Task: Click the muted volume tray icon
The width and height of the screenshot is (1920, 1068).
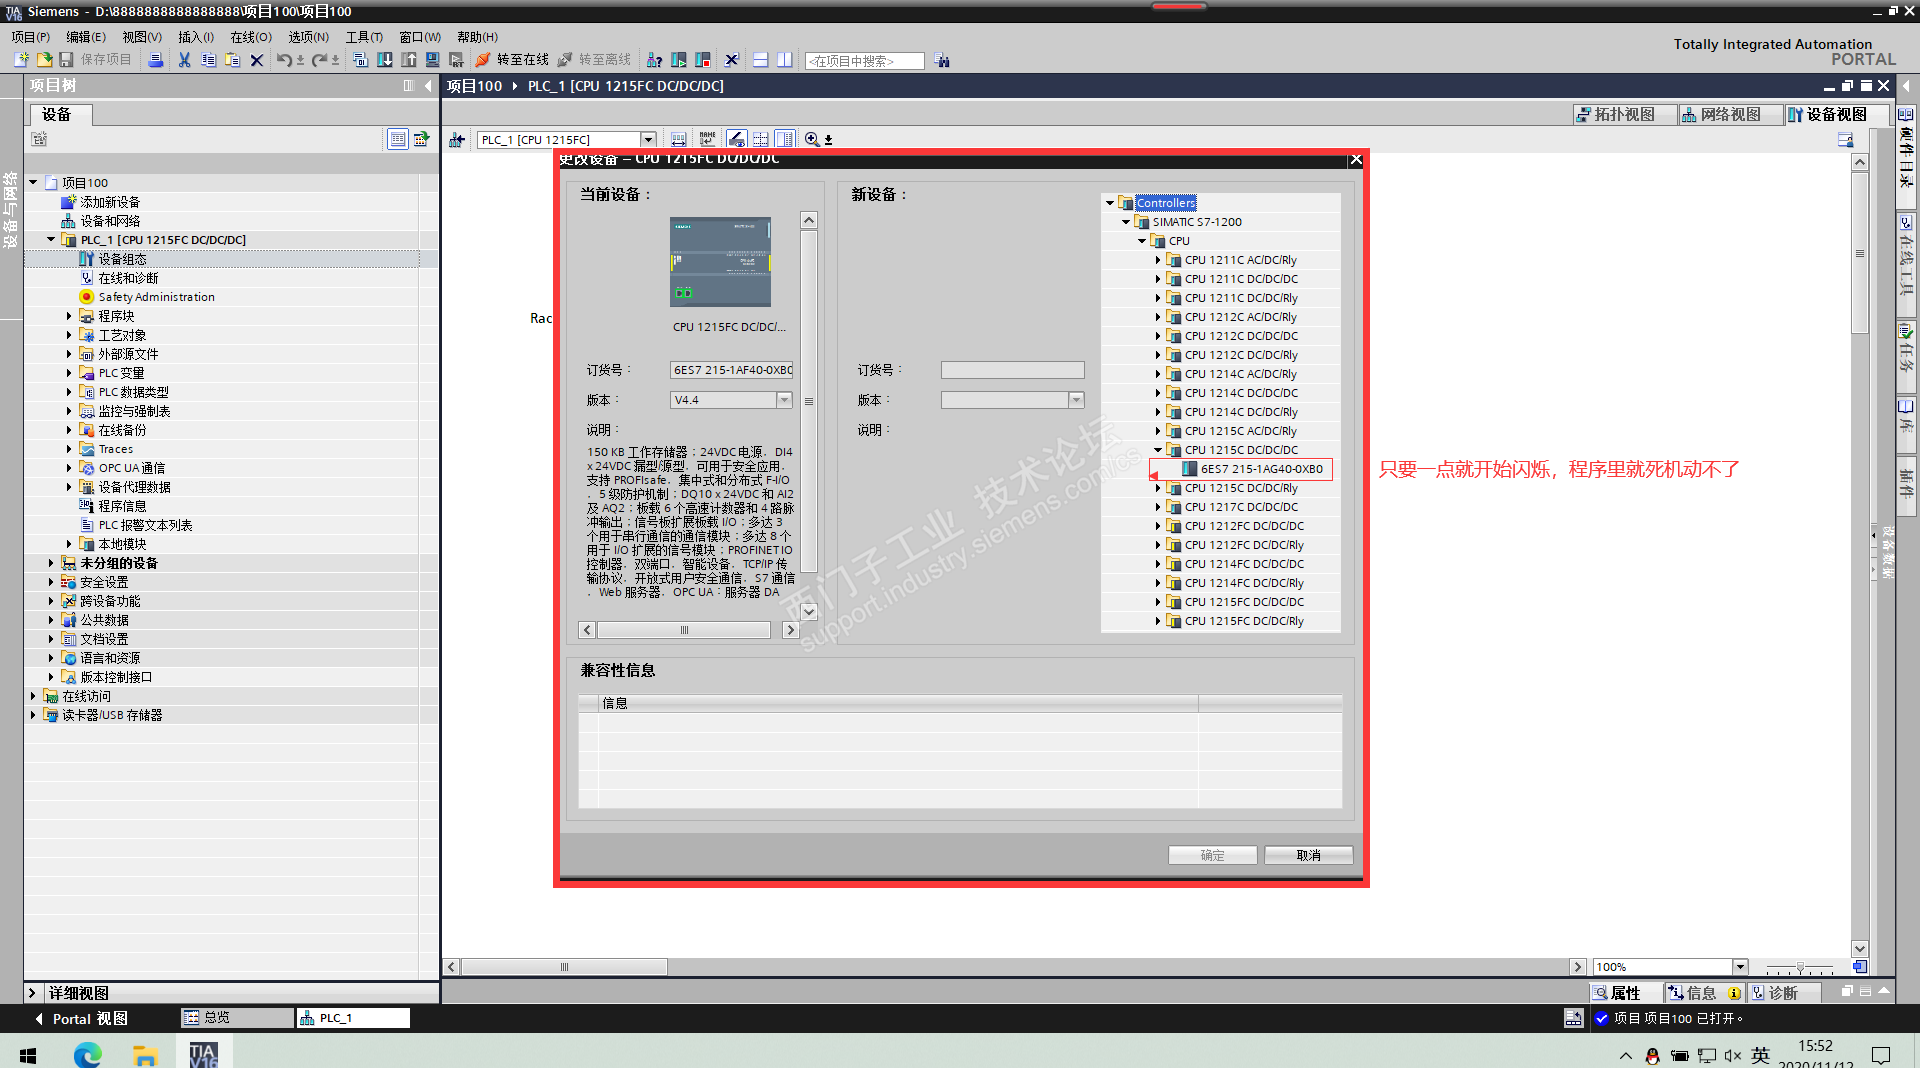Action: pos(1733,1056)
